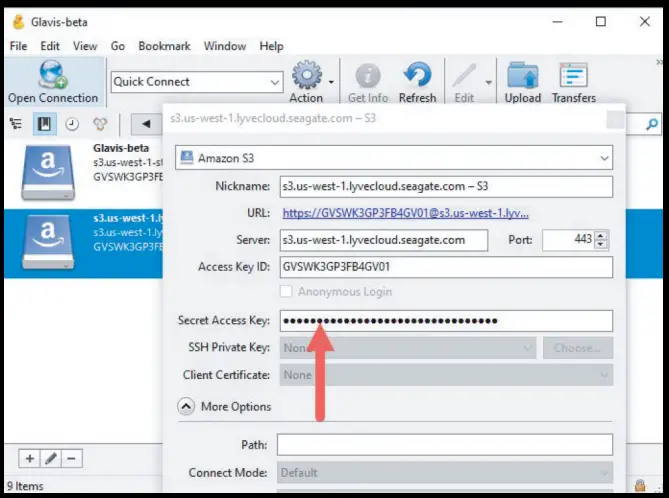Open the Go menu
Screen dimensions: 669x498
tap(118, 46)
